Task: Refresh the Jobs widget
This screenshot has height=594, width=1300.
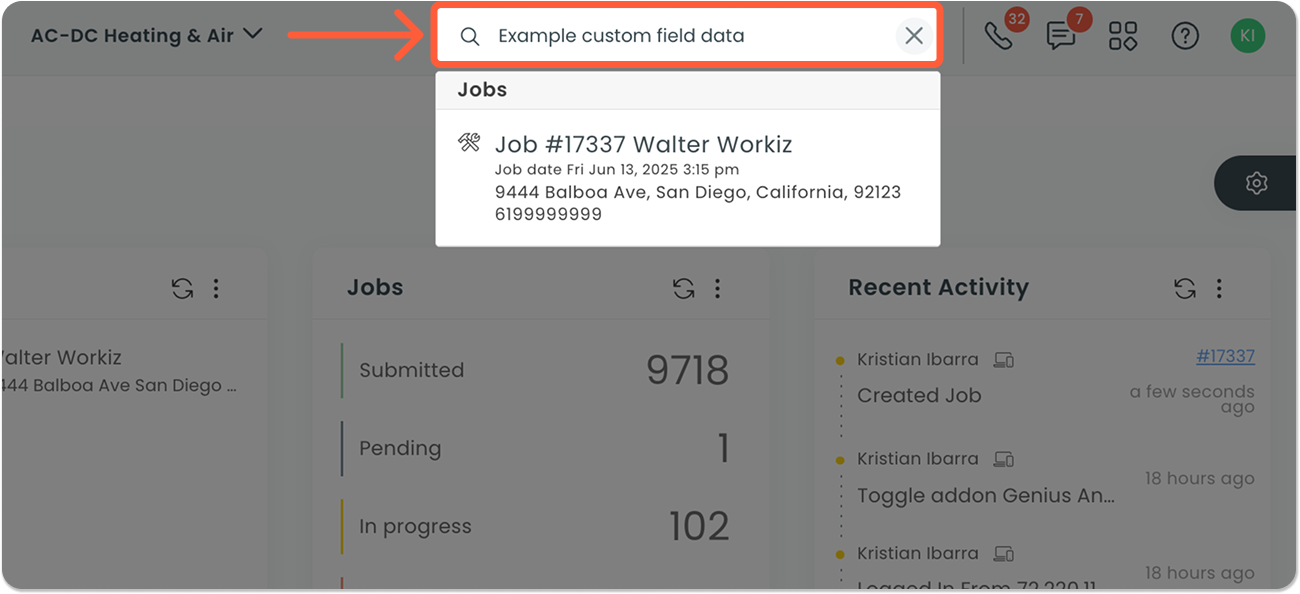Action: click(x=683, y=288)
